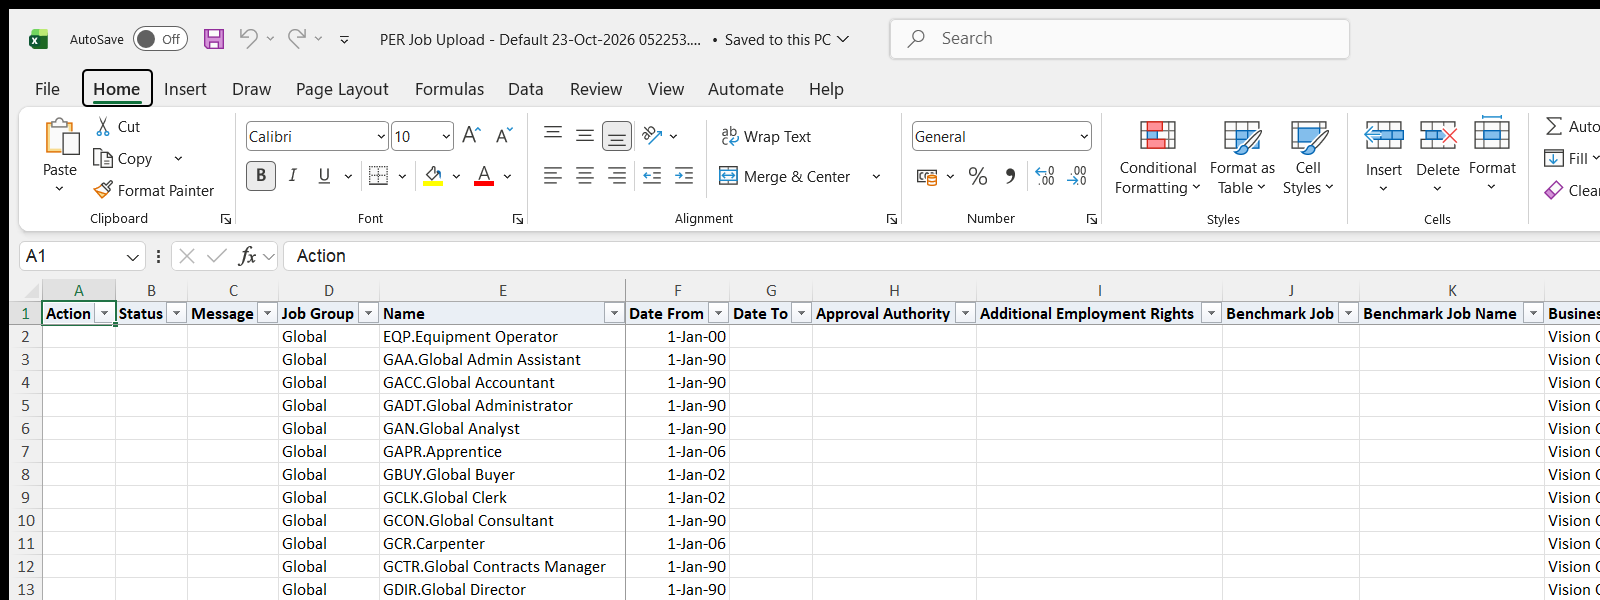
Task: Undo the last action
Action: point(248,39)
